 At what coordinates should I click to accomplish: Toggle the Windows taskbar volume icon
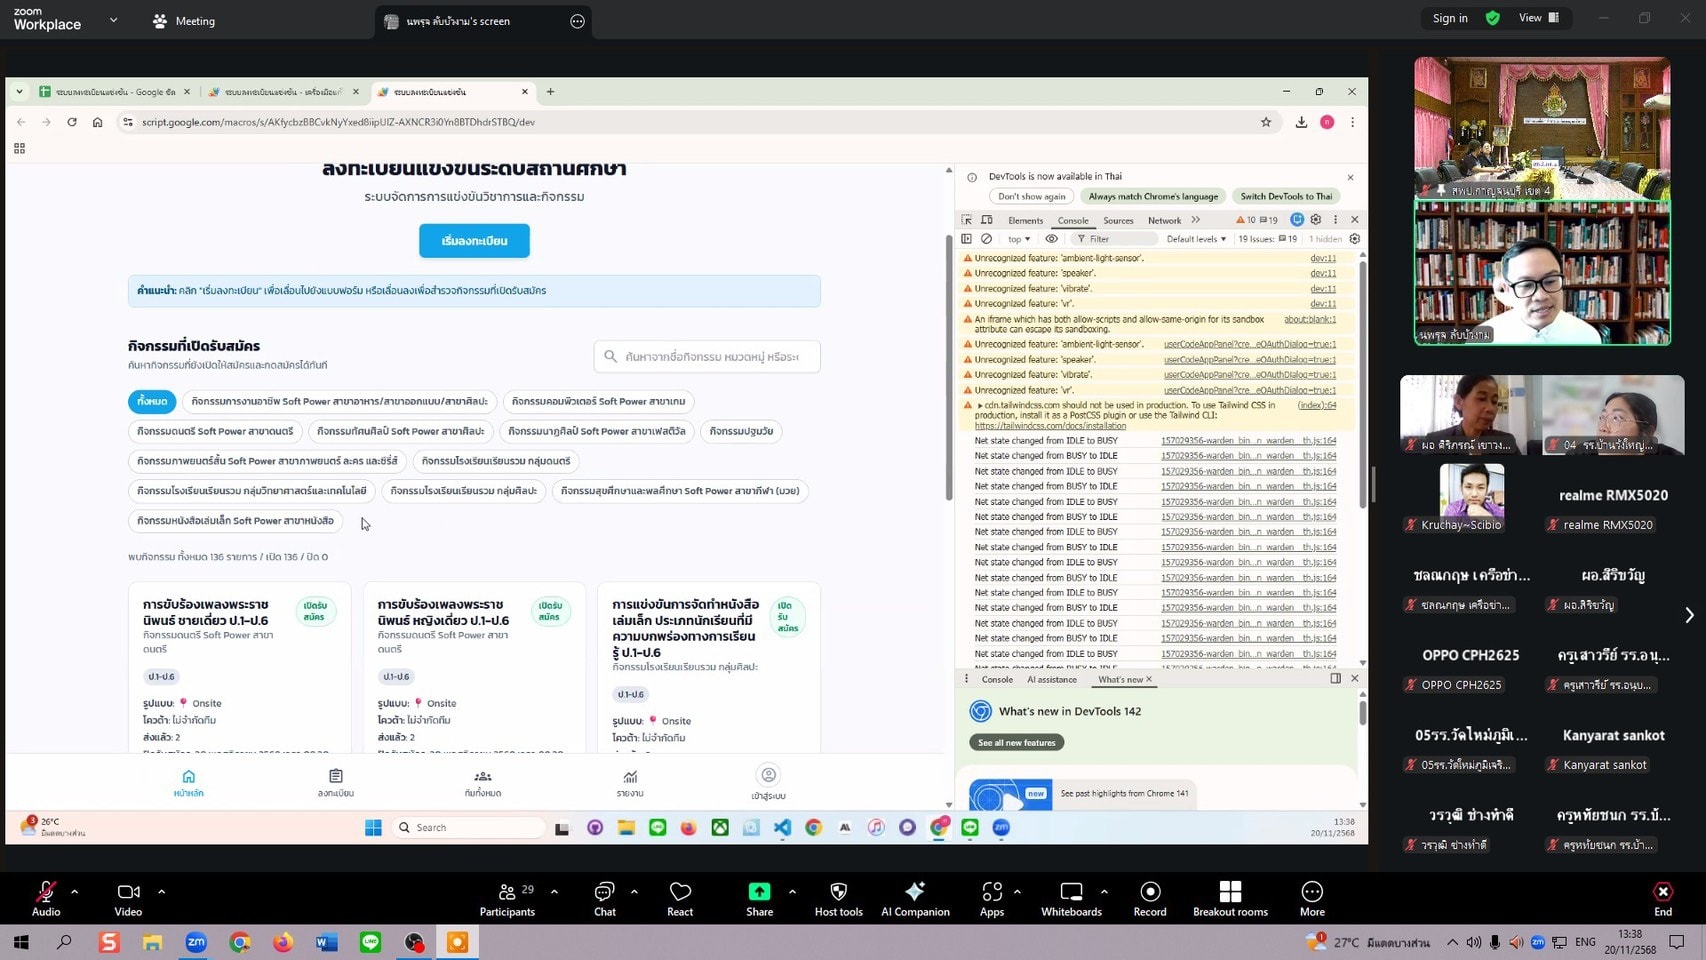(1516, 942)
